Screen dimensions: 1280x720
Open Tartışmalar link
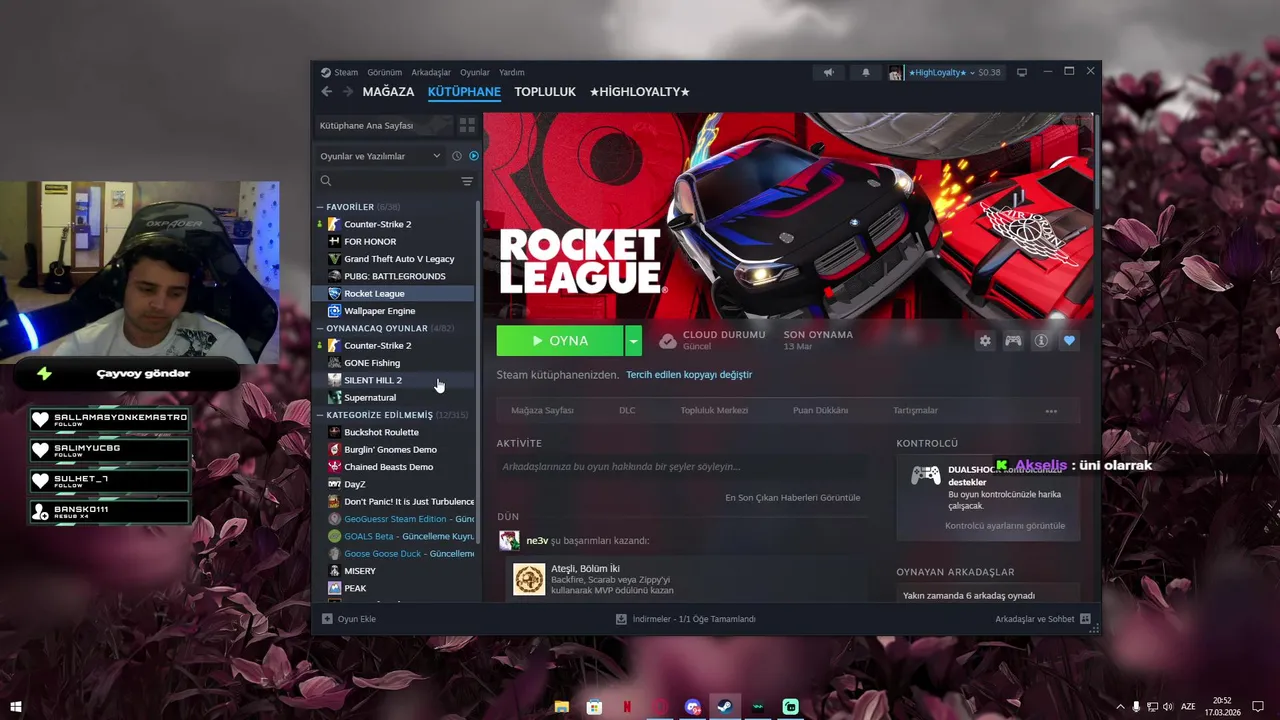(915, 411)
